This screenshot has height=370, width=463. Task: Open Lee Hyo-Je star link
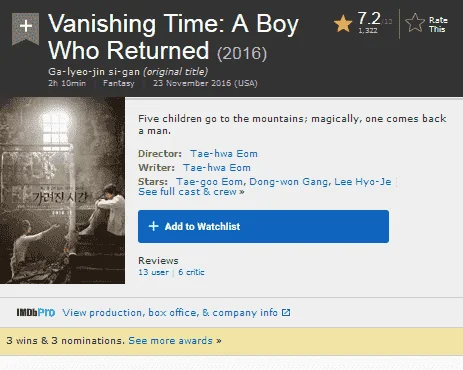point(363,182)
